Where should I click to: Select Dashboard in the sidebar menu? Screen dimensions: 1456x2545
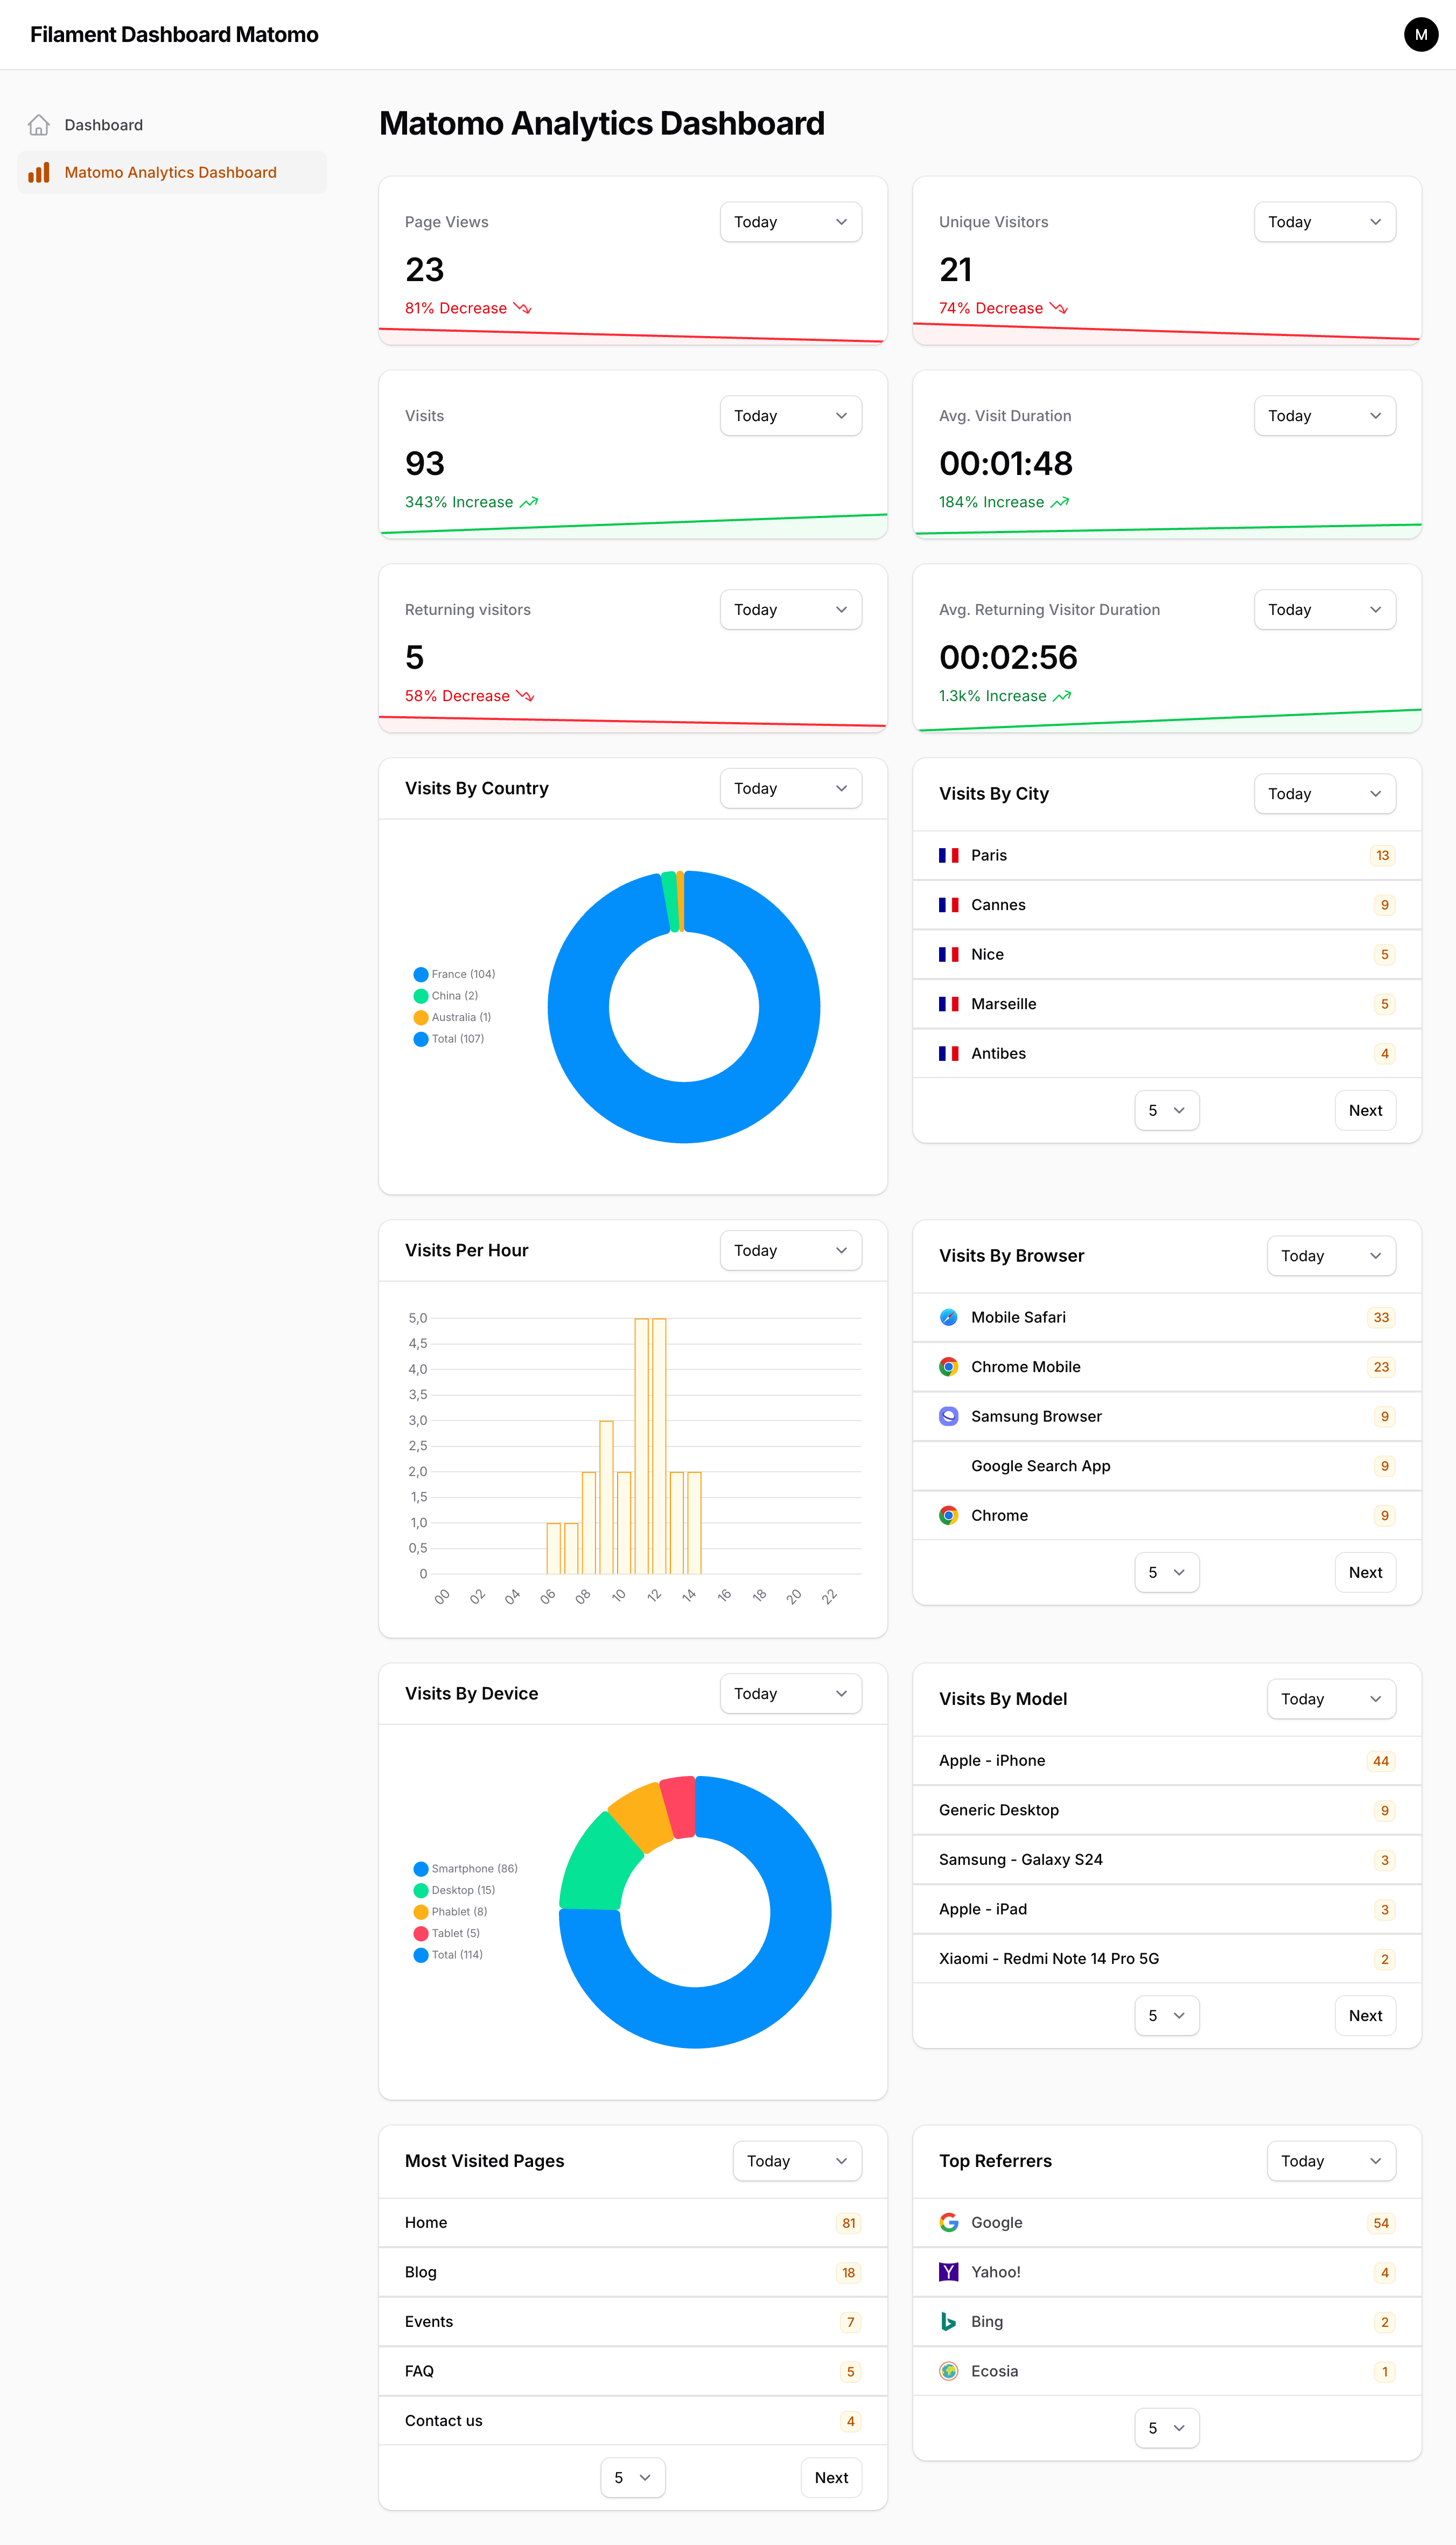coord(103,124)
